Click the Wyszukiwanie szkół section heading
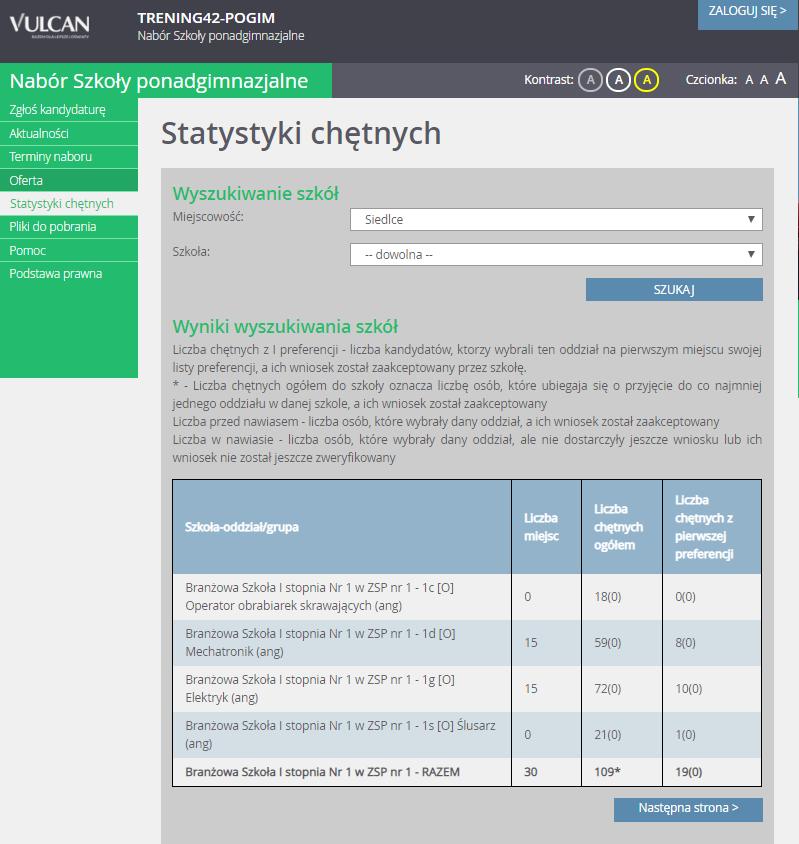Screen dimensions: 799x844 [x=256, y=194]
